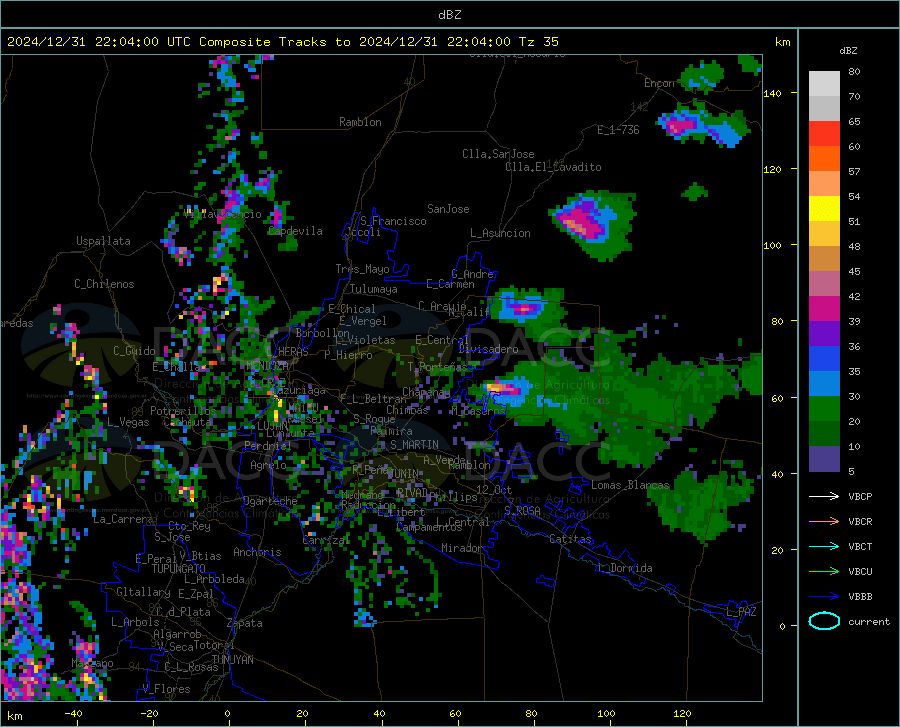Click the legend value '45'

pyautogui.click(x=854, y=271)
